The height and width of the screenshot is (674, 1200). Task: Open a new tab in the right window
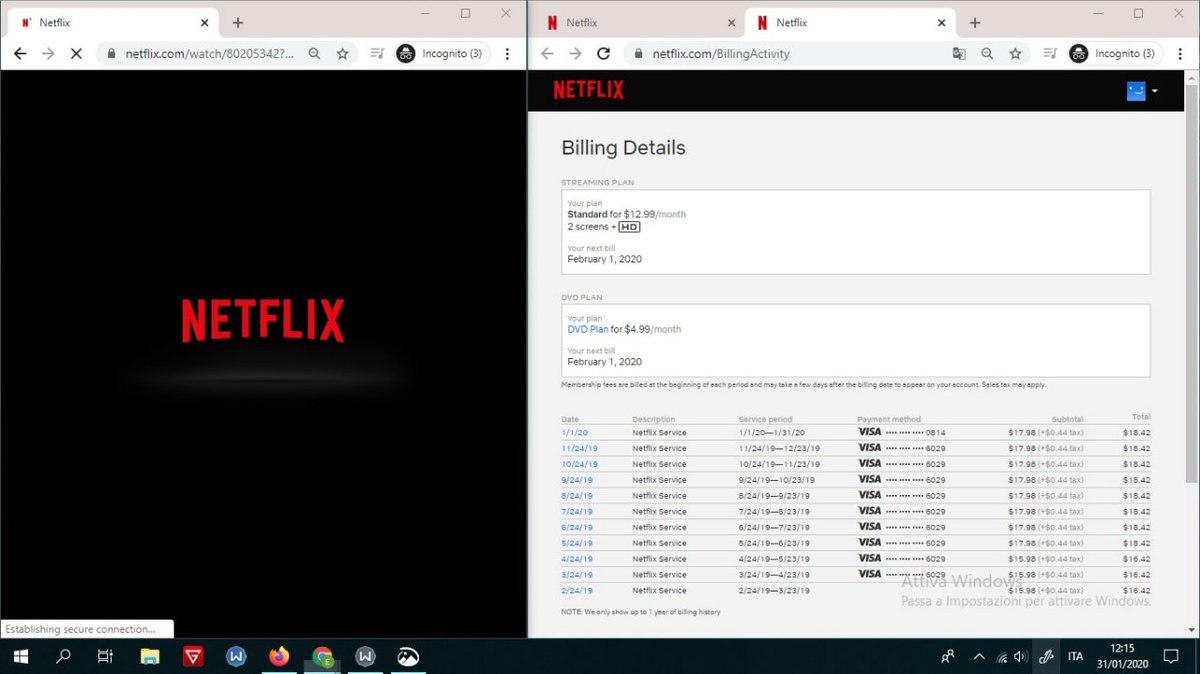(x=975, y=22)
